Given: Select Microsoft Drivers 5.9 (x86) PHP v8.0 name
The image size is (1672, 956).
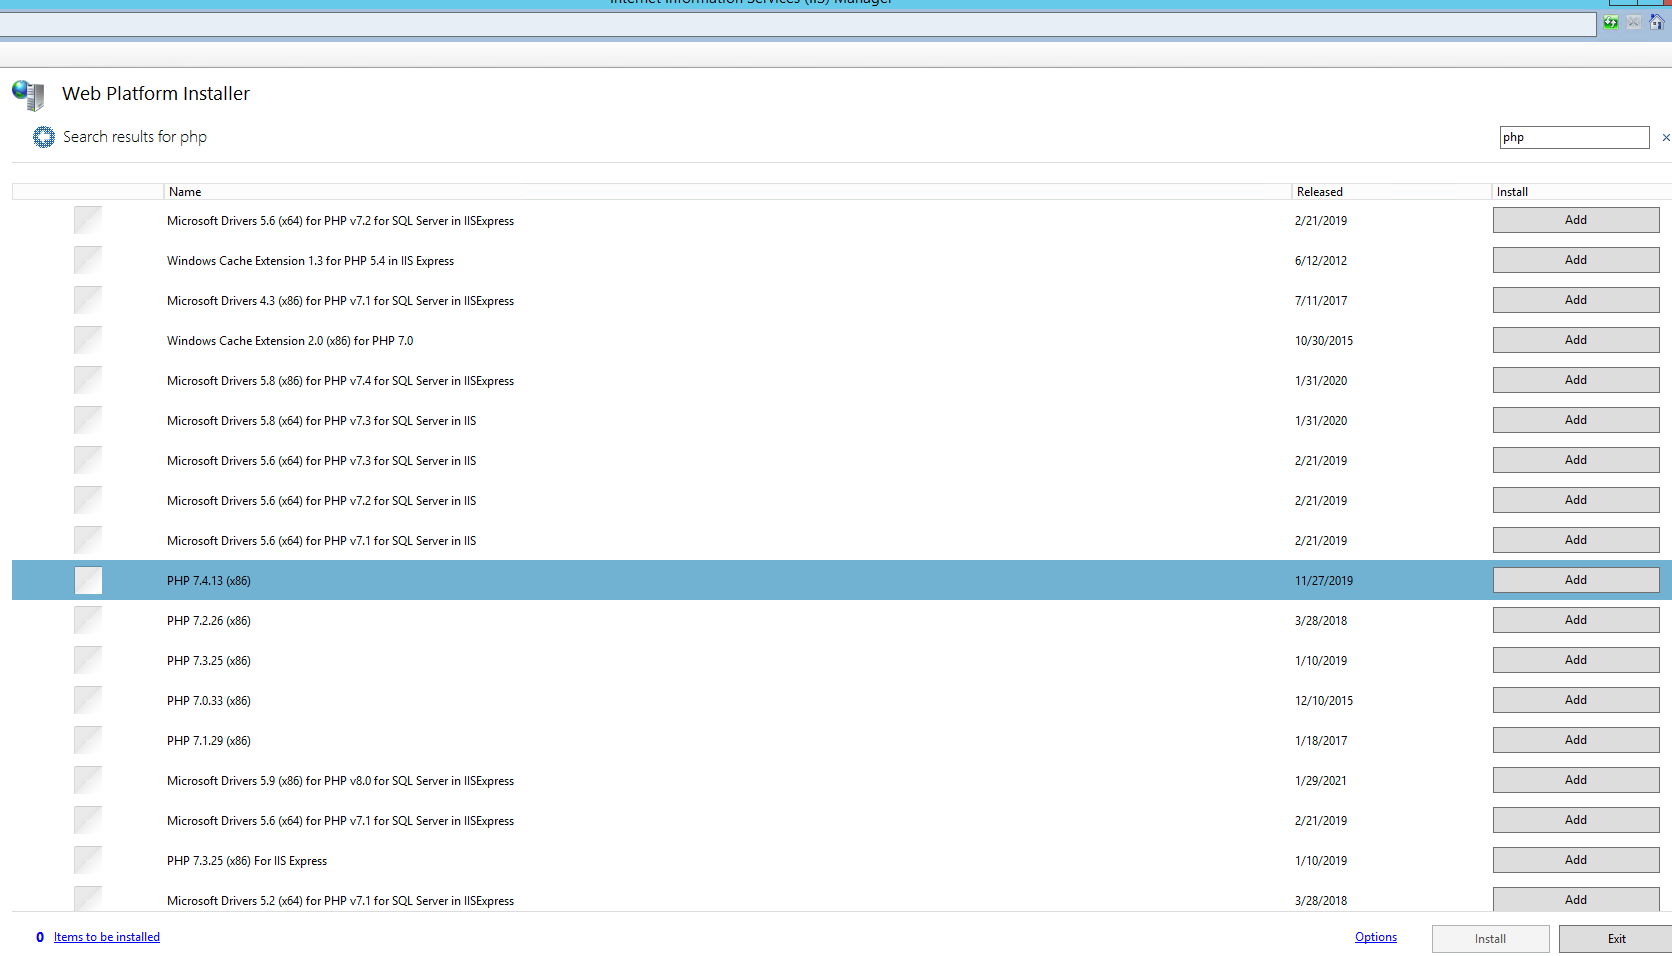Looking at the screenshot, I should [x=340, y=781].
